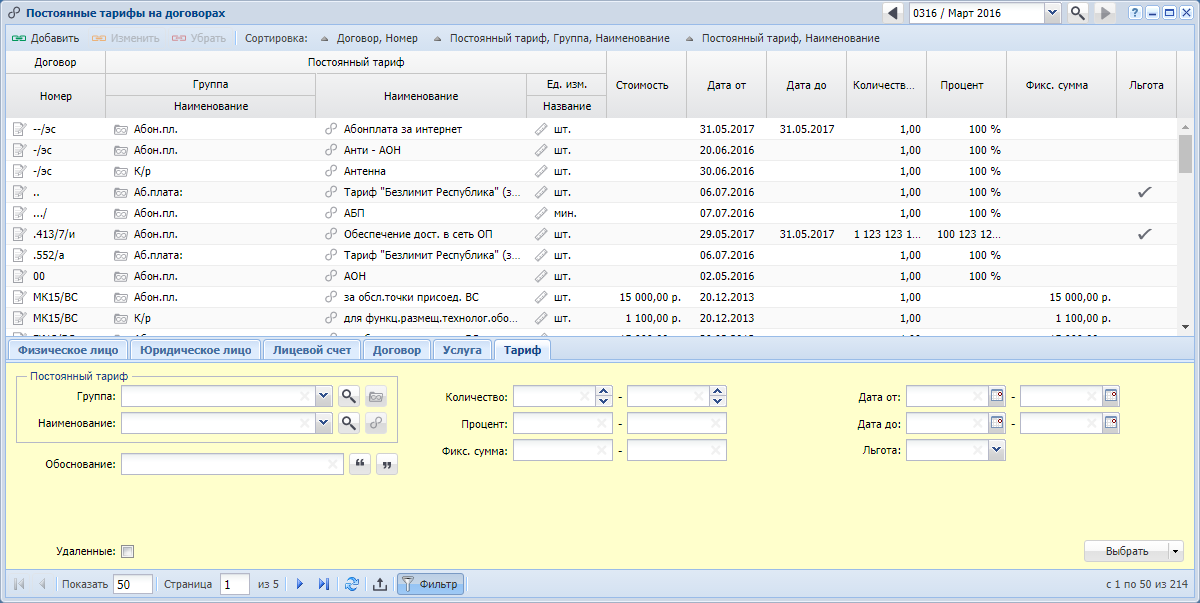Click unit icon in АБП row

[x=541, y=213]
